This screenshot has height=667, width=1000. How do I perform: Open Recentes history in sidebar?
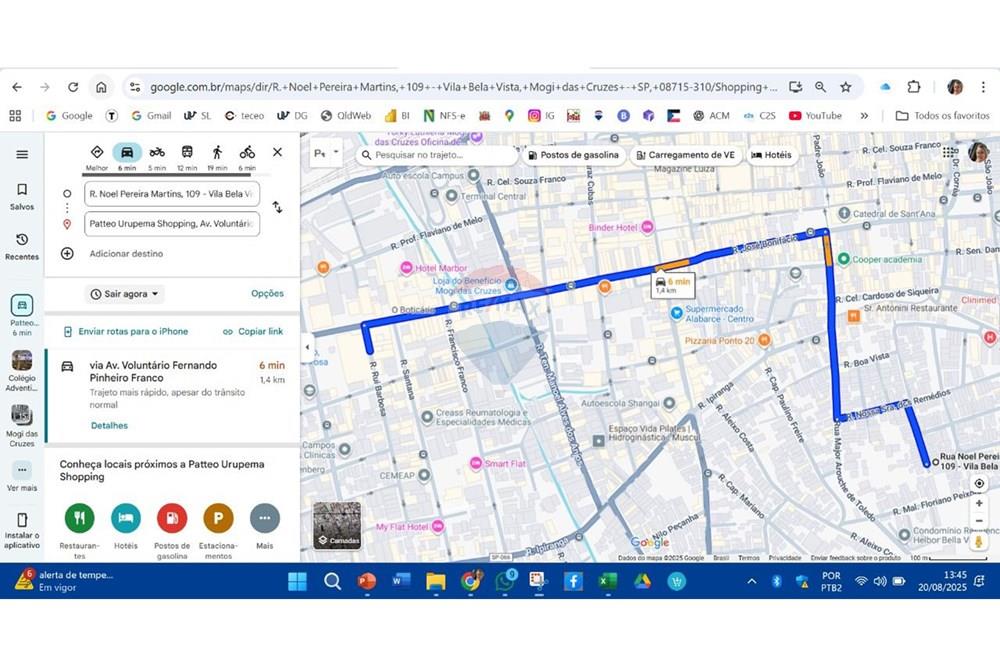pyautogui.click(x=22, y=245)
